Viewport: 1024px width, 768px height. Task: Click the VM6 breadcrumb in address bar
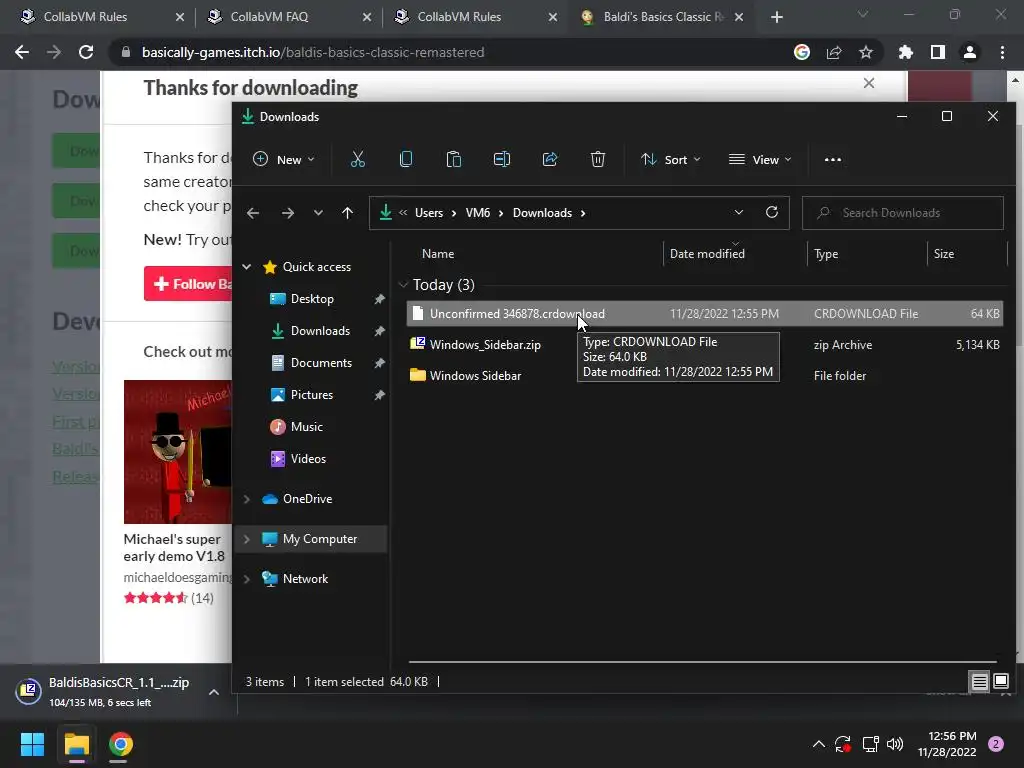click(477, 213)
